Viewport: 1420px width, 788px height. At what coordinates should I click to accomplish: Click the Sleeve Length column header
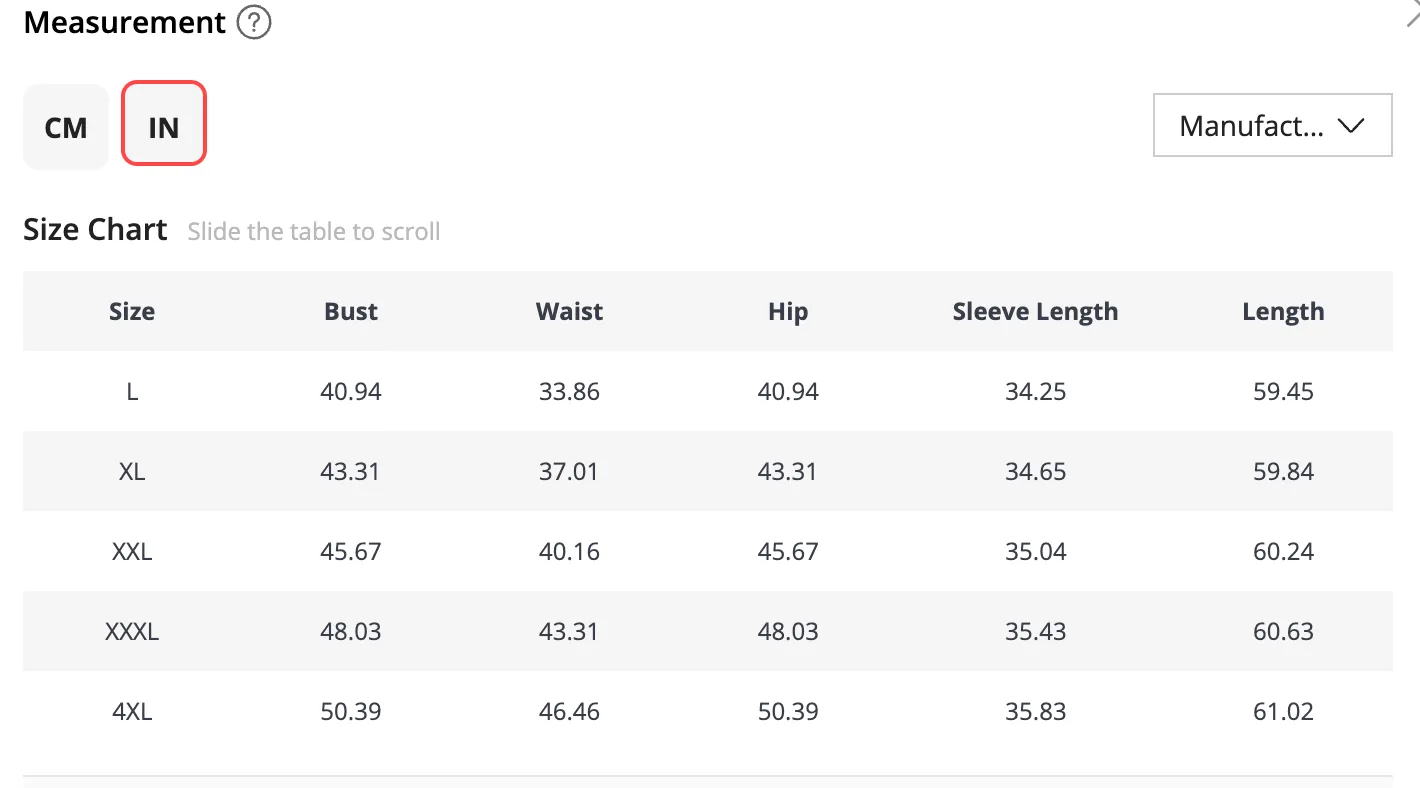[1035, 312]
